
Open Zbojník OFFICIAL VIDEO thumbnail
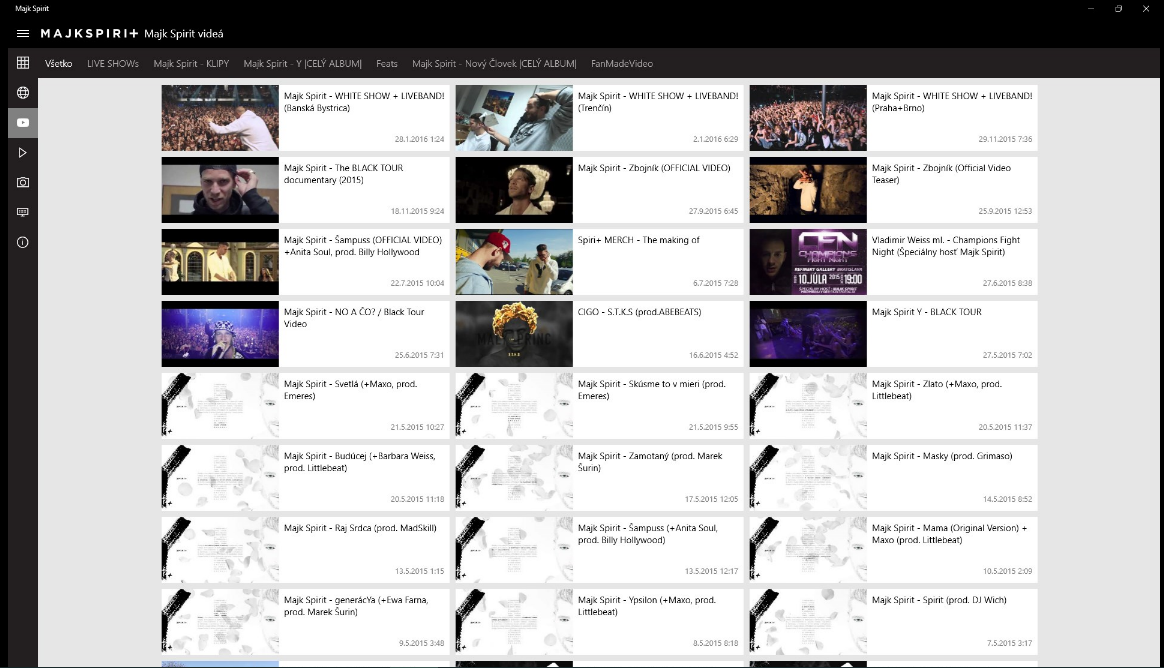tap(514, 190)
